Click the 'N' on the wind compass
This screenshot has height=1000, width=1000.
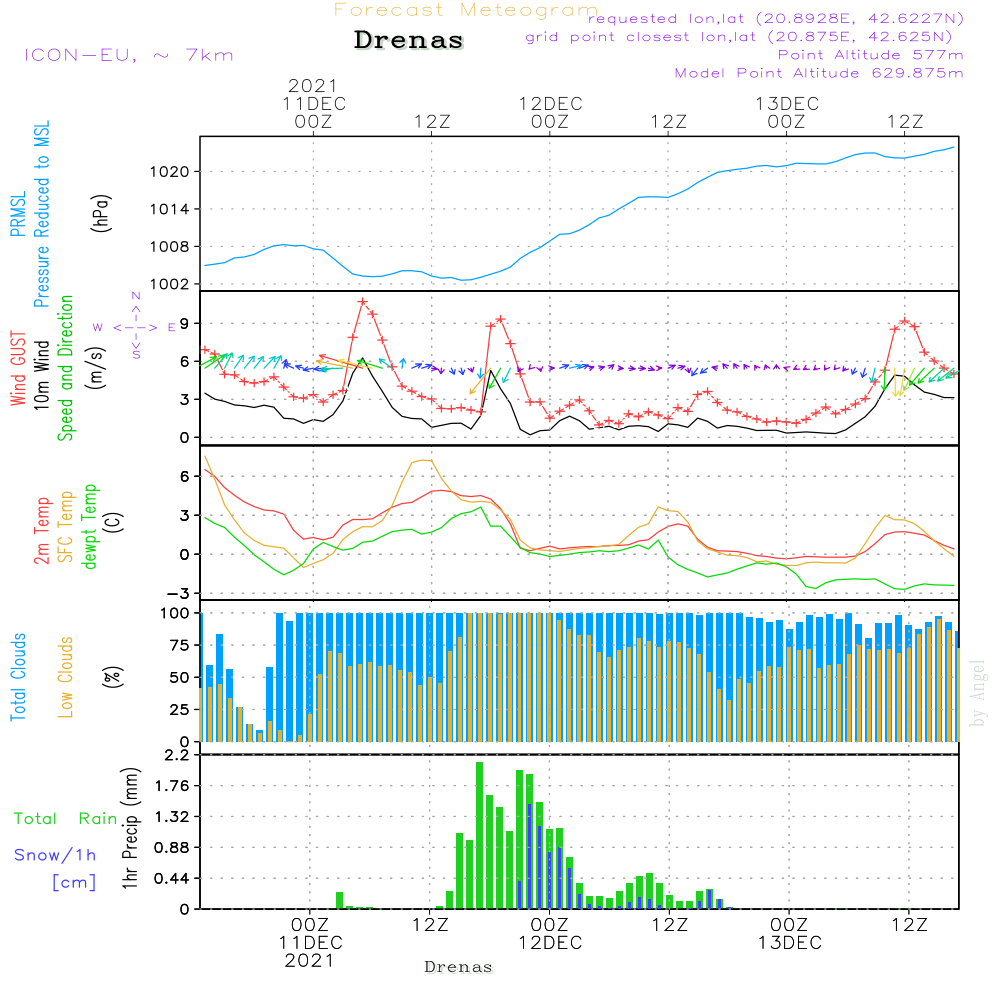click(x=136, y=296)
